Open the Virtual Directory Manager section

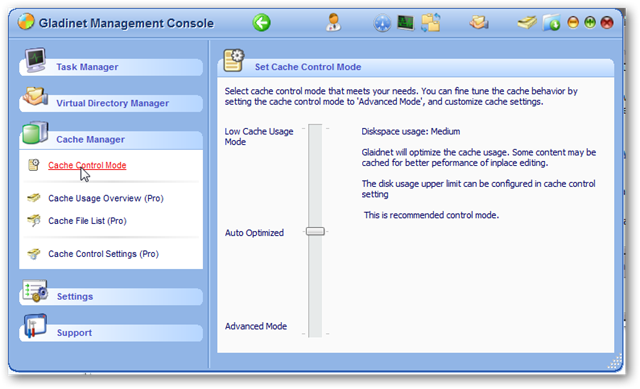click(111, 103)
